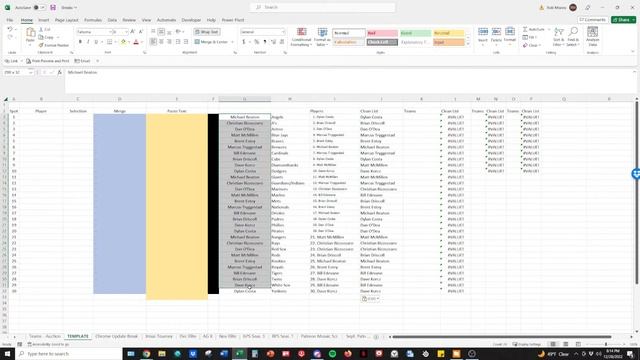Apply the Bad cell style
This screenshot has height=360, width=640.
click(x=382, y=33)
